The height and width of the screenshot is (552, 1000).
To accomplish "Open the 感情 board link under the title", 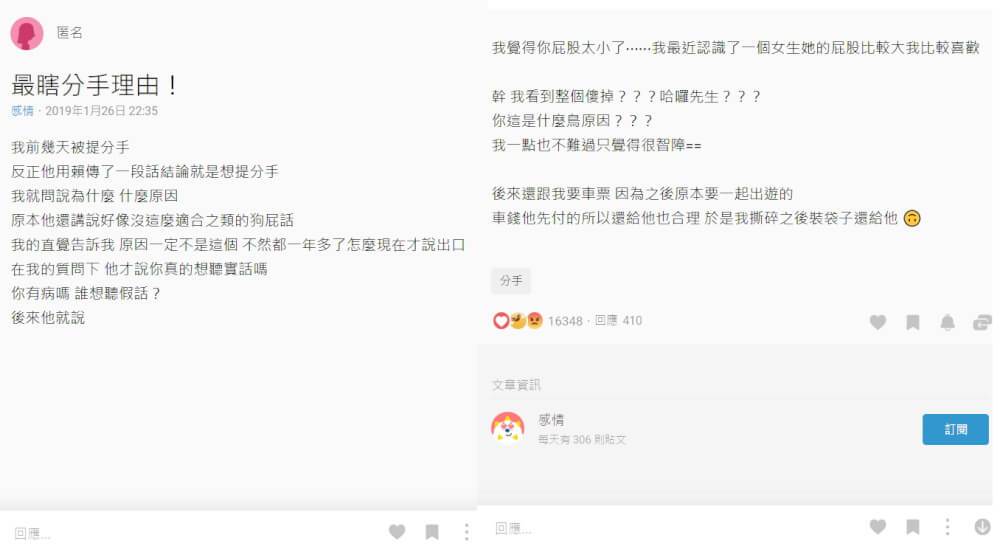I will (22, 111).
